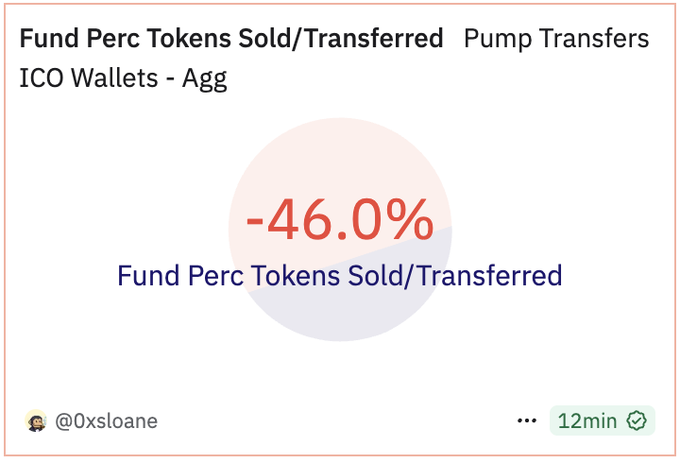Click the blue Fund Perc Tokens Sold/Transferred label

(340, 275)
